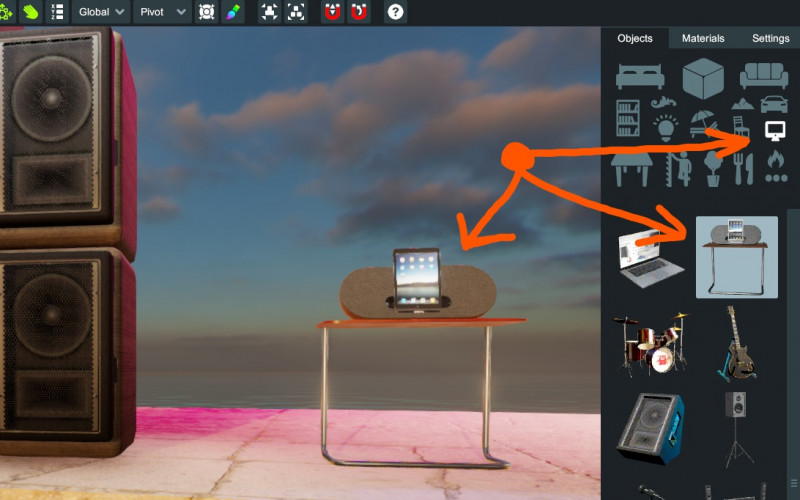800x500 pixels.
Task: Select the table category icon
Action: [632, 169]
